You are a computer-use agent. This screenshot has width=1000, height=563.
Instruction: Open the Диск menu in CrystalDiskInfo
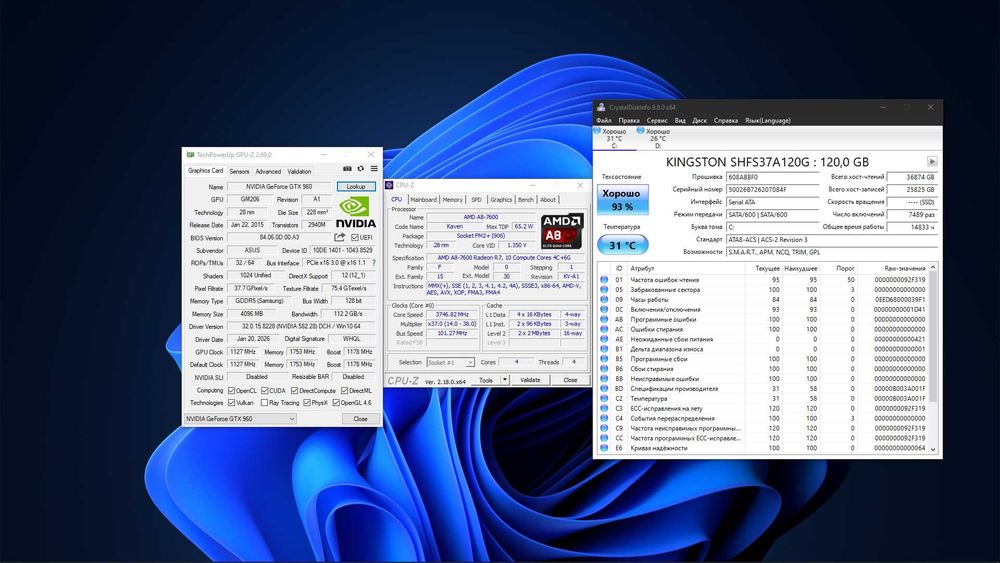coord(699,121)
